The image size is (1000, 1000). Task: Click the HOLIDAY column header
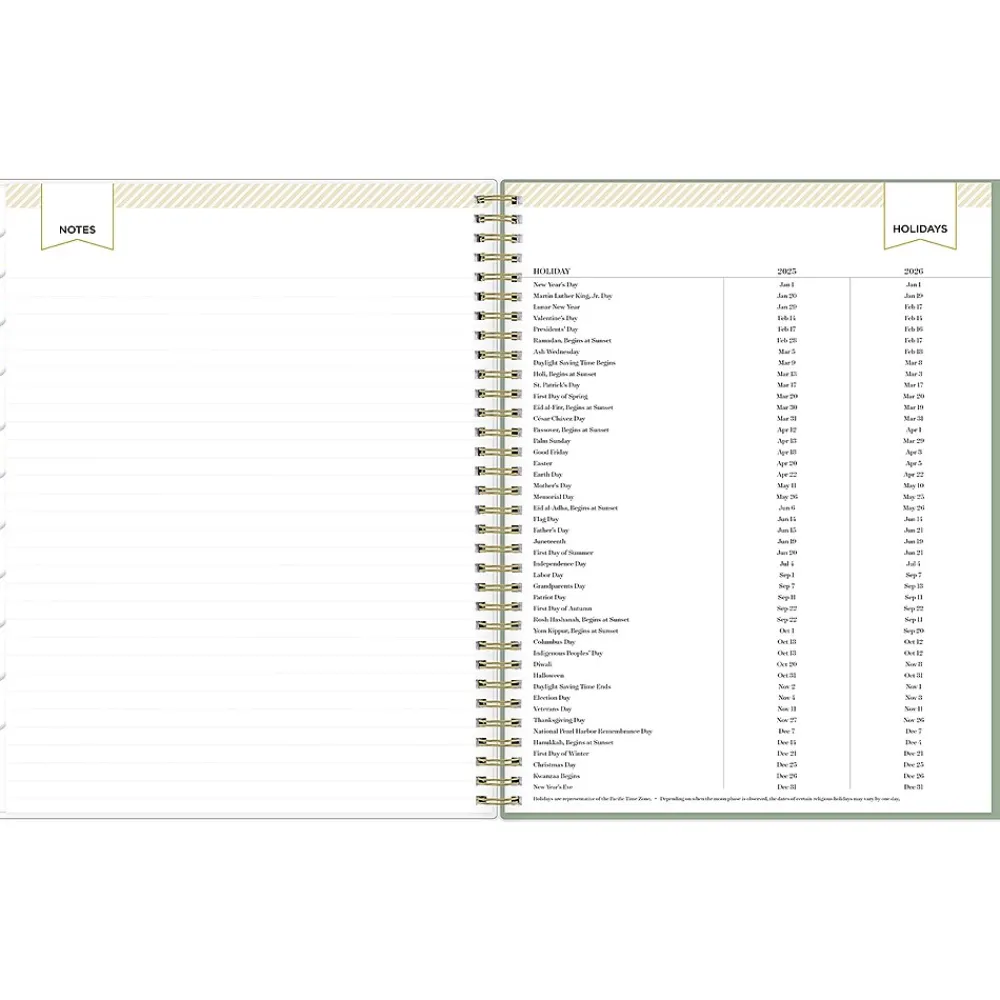tap(551, 271)
